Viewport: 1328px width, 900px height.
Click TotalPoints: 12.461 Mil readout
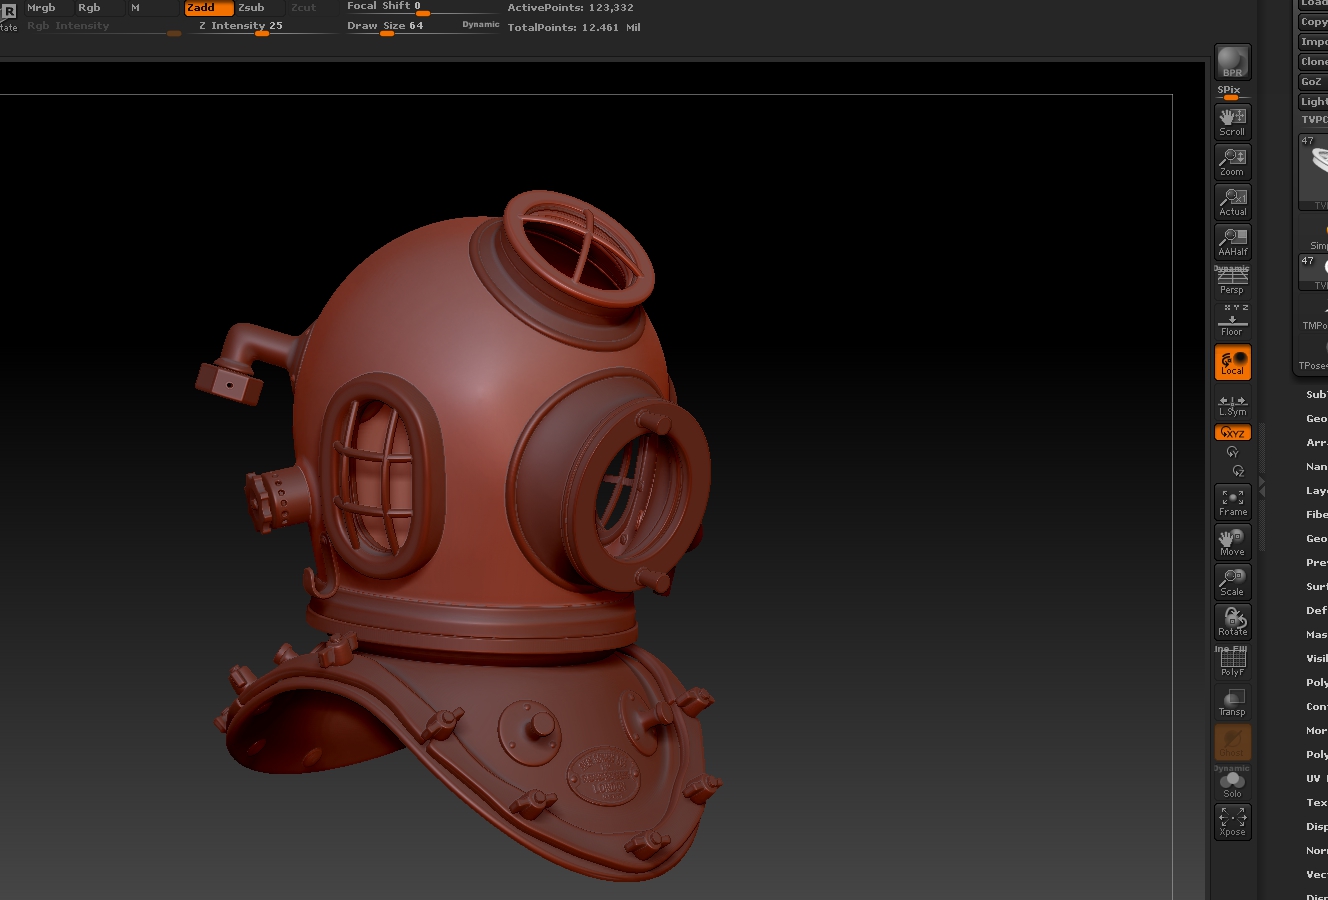coord(574,27)
